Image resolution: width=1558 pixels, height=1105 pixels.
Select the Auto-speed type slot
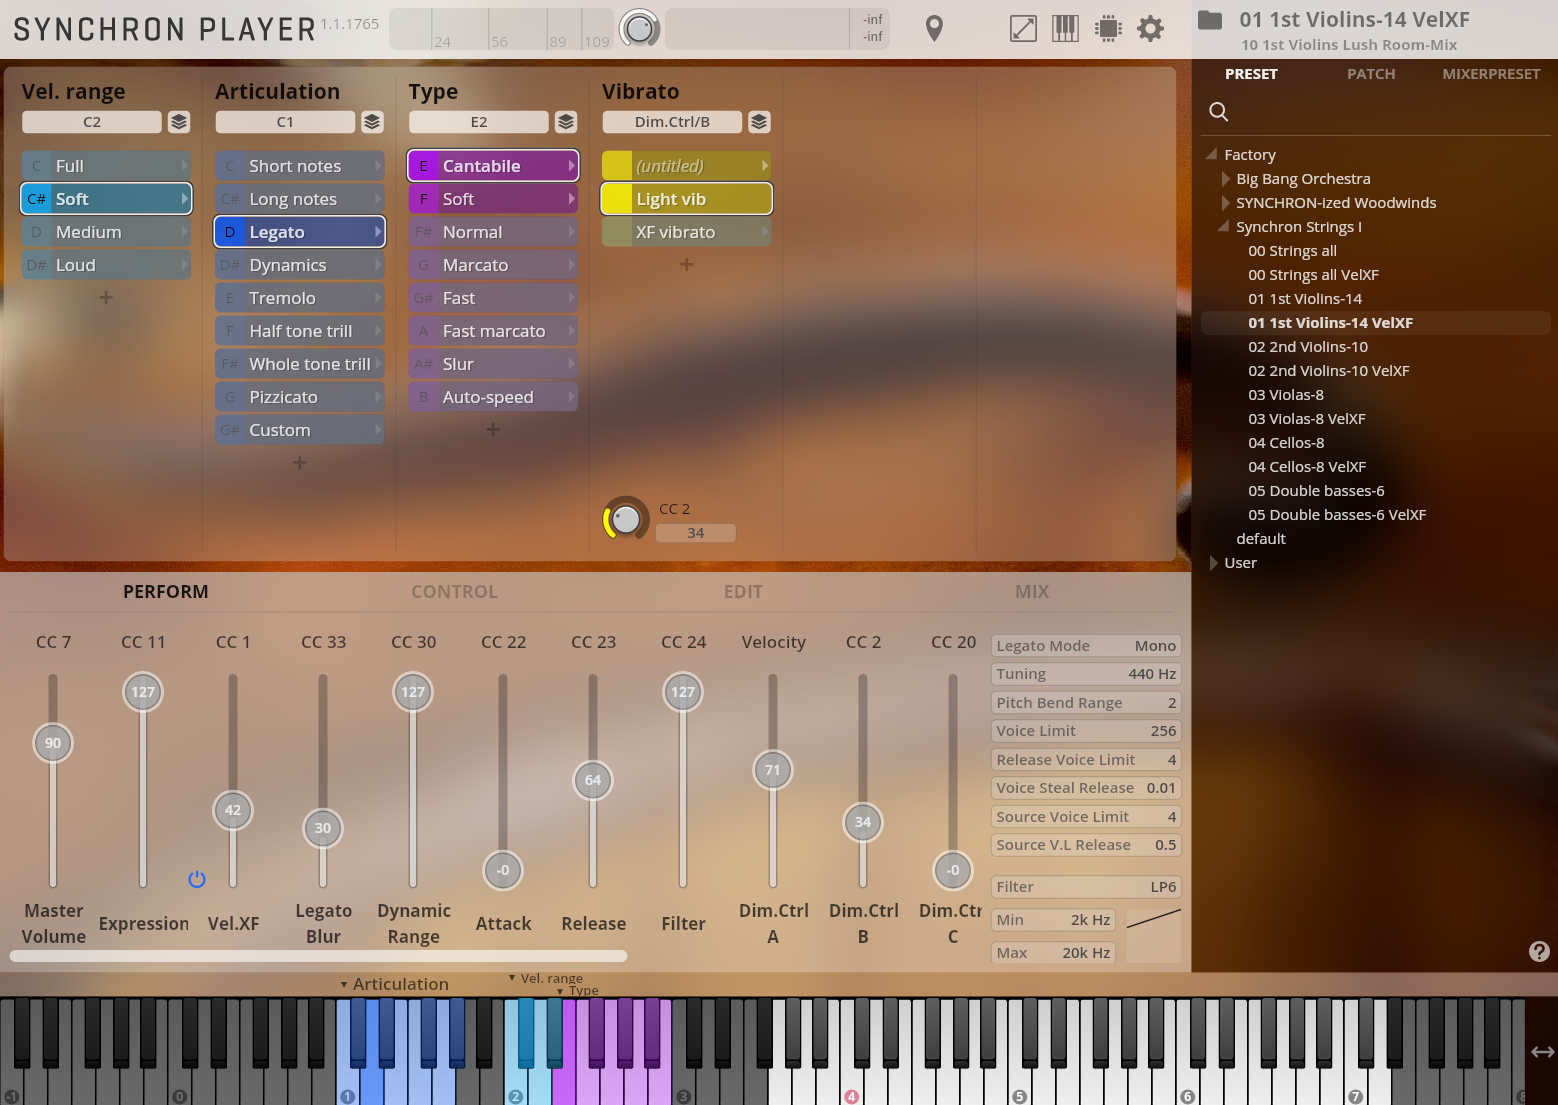(x=493, y=397)
